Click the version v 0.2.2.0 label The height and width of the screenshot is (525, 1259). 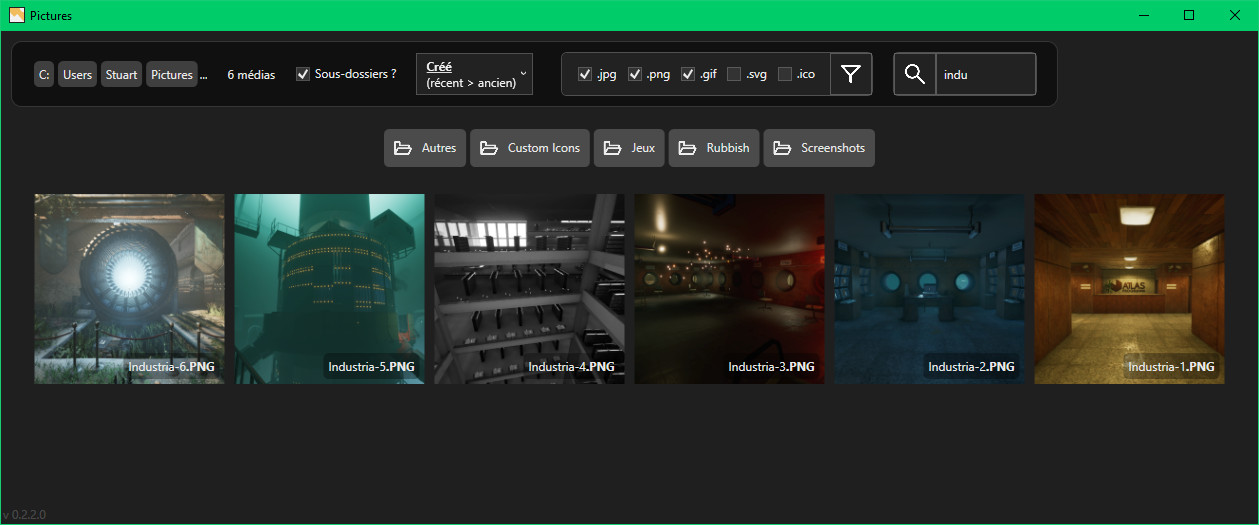tap(24, 515)
